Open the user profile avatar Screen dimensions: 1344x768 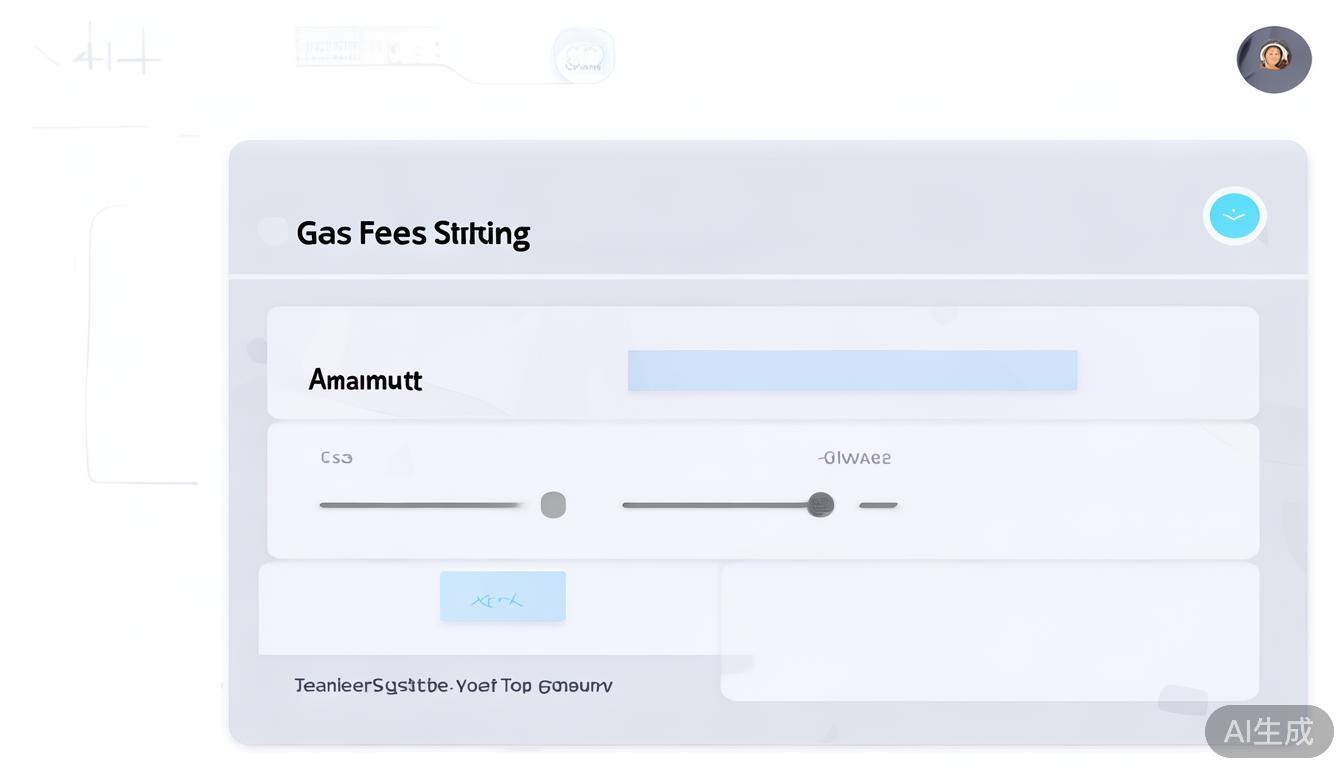coord(1274,59)
